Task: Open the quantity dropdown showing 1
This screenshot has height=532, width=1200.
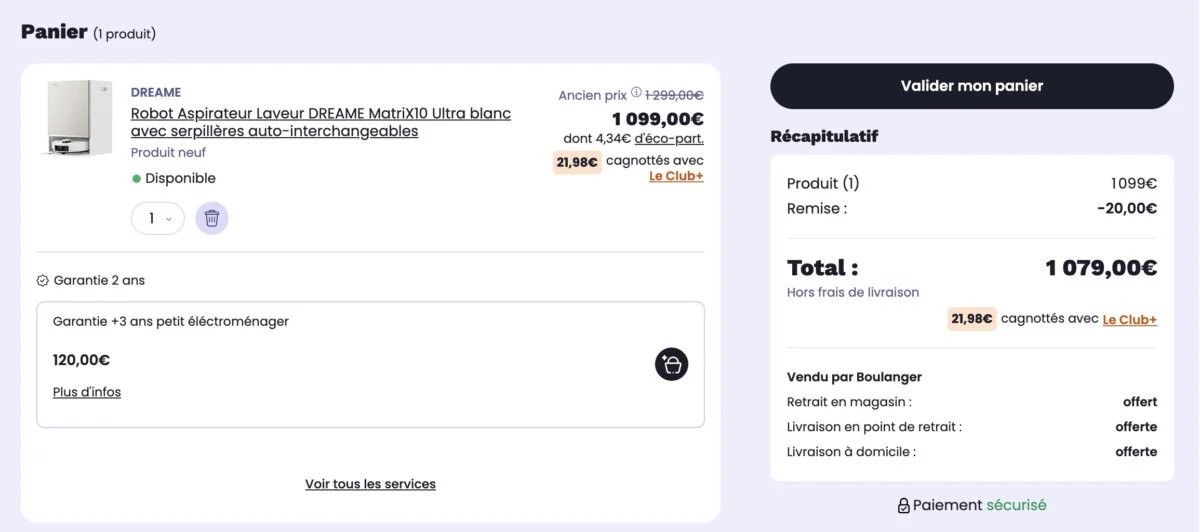Action: point(158,218)
